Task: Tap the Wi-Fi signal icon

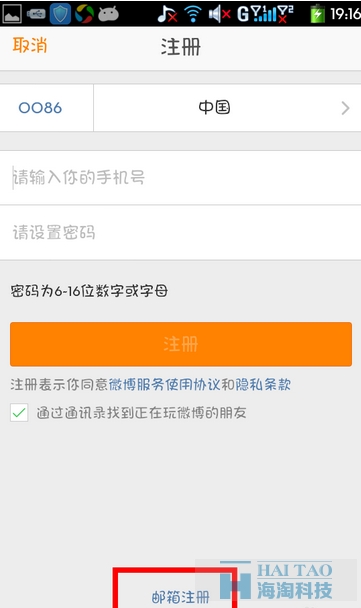Action: 193,14
